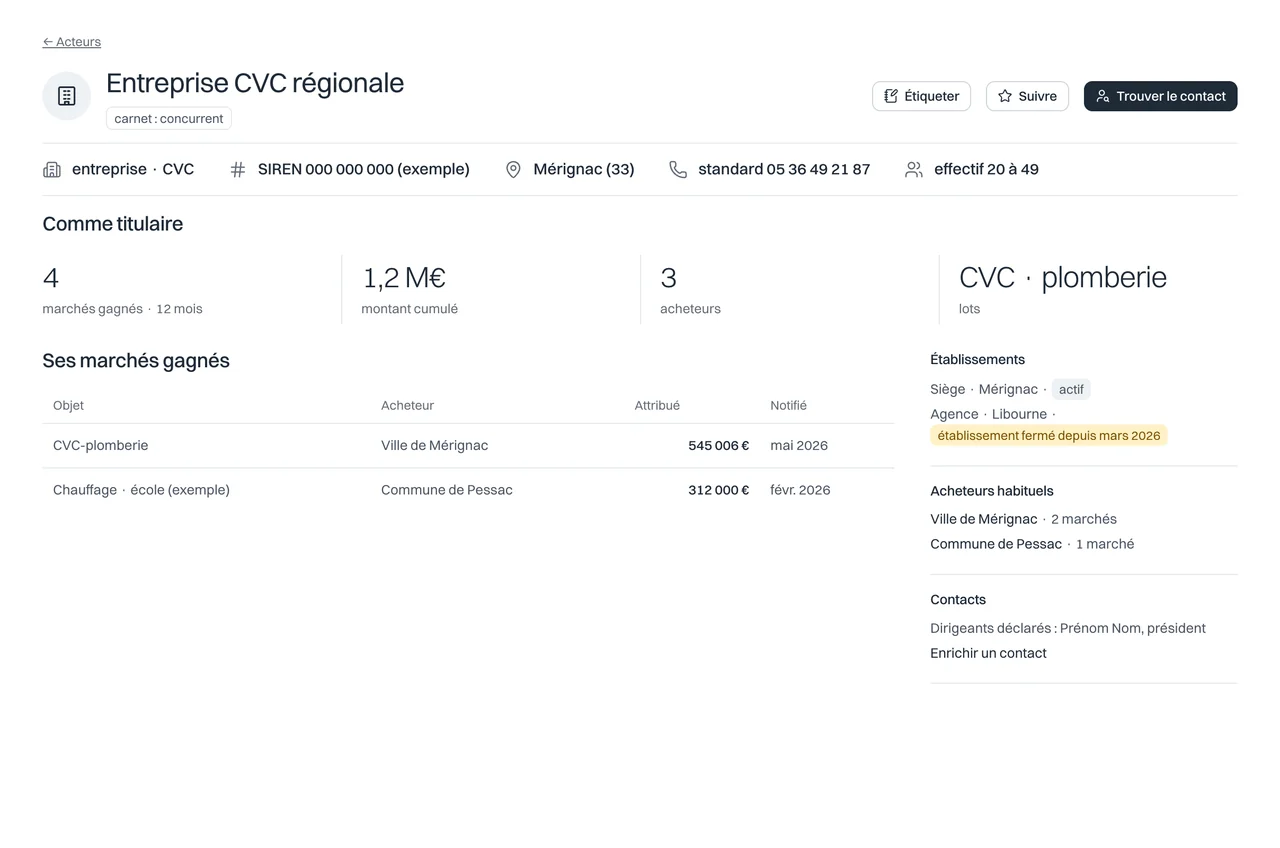Image resolution: width=1280 pixels, height=848 pixels.
Task: Click the 'Dirigeants déclarés' line
Action: 1068,628
